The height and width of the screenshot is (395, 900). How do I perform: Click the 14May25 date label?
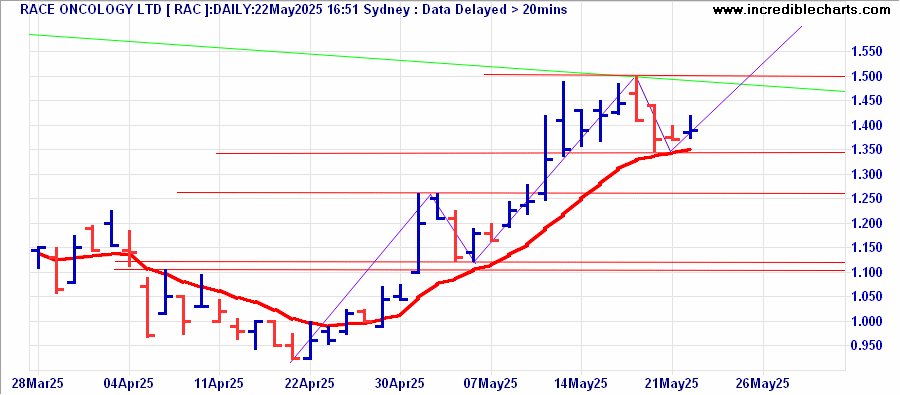pyautogui.click(x=581, y=382)
